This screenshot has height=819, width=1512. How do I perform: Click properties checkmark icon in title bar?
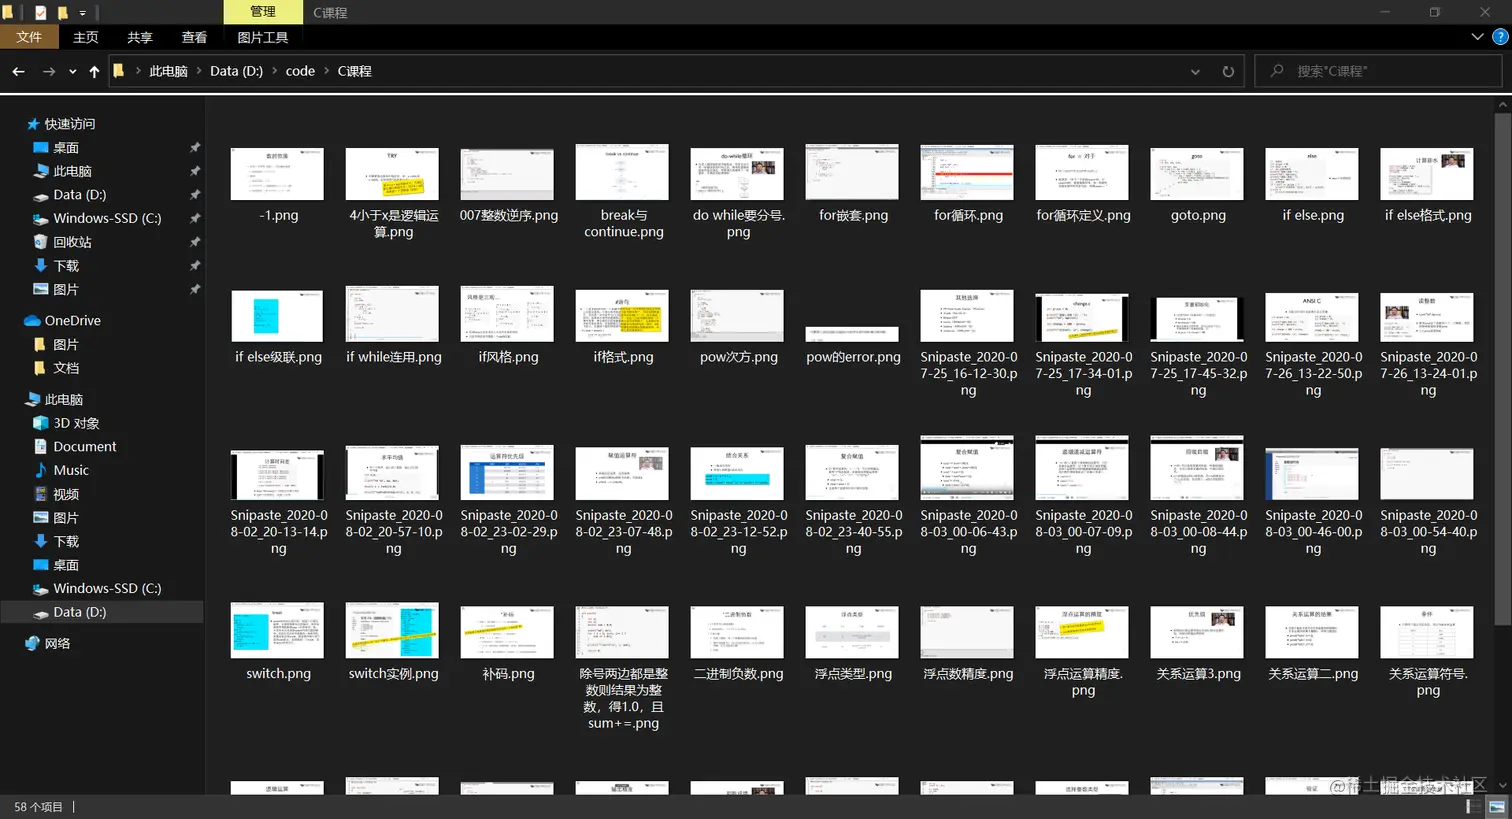point(40,13)
